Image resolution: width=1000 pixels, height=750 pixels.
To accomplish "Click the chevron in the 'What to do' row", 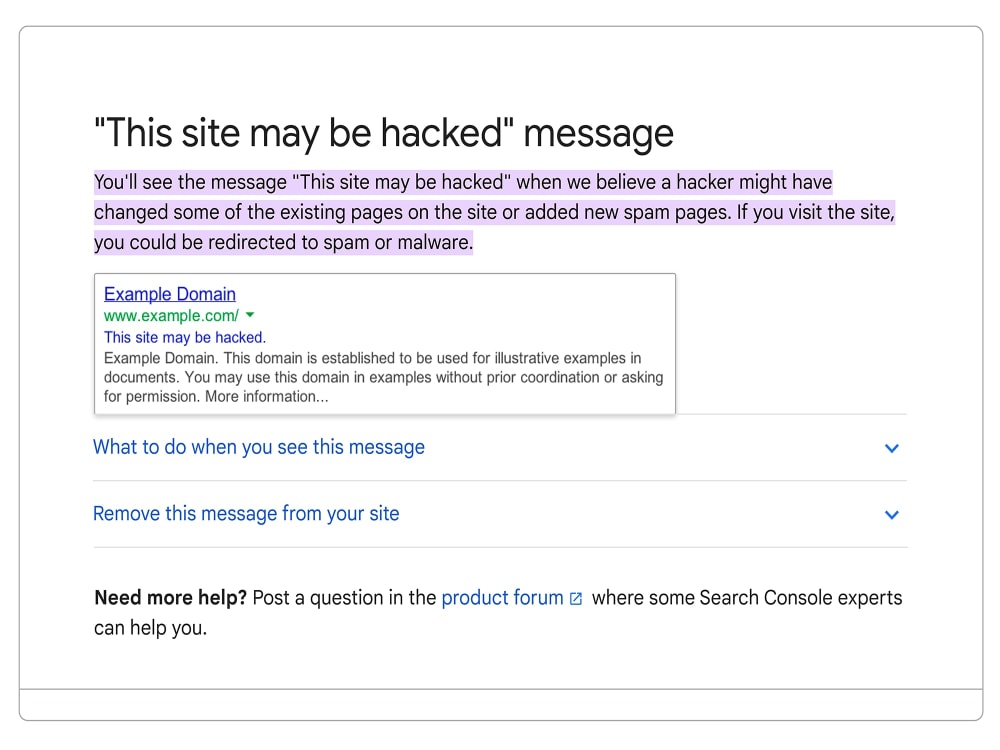I will pos(892,448).
